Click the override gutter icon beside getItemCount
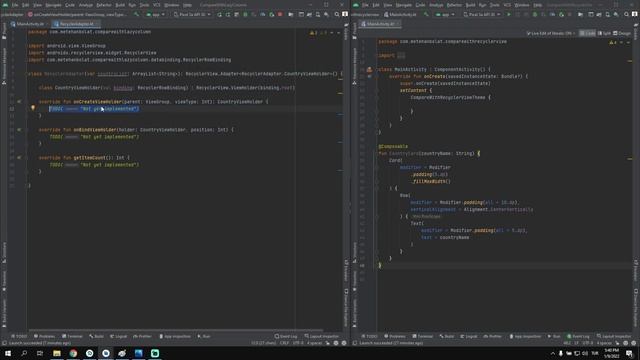 tap(19, 158)
